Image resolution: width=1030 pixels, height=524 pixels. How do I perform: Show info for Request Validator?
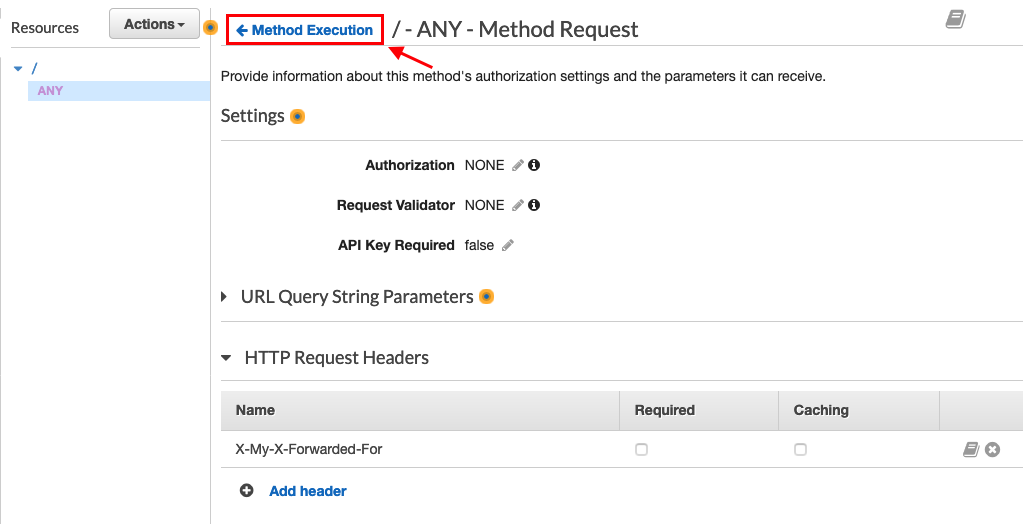pos(534,205)
